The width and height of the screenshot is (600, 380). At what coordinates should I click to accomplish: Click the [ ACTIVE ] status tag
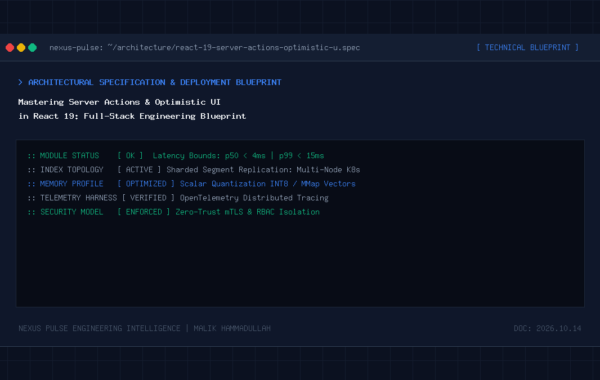tap(139, 170)
